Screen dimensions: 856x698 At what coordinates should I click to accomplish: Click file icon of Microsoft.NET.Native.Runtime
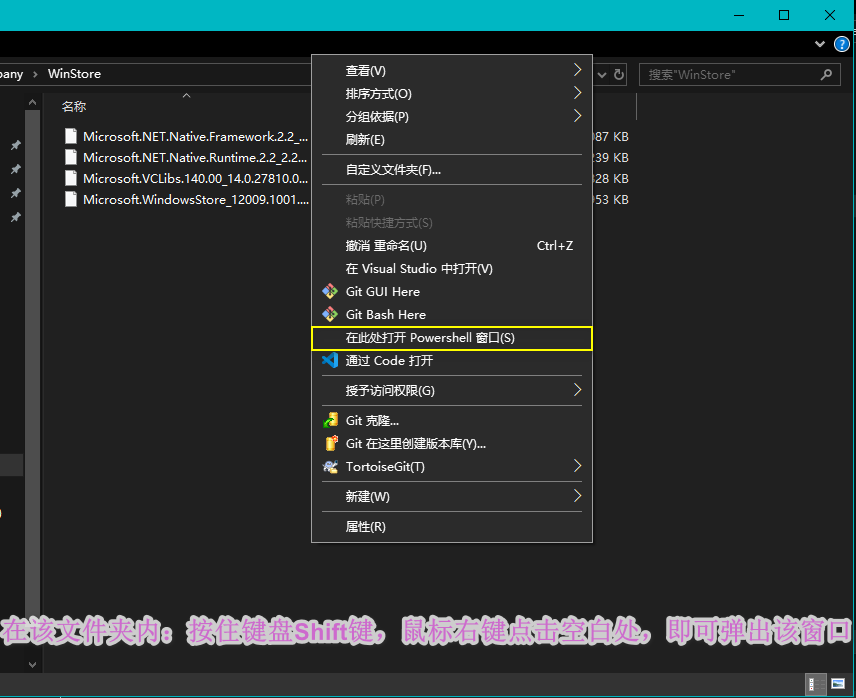pos(71,157)
